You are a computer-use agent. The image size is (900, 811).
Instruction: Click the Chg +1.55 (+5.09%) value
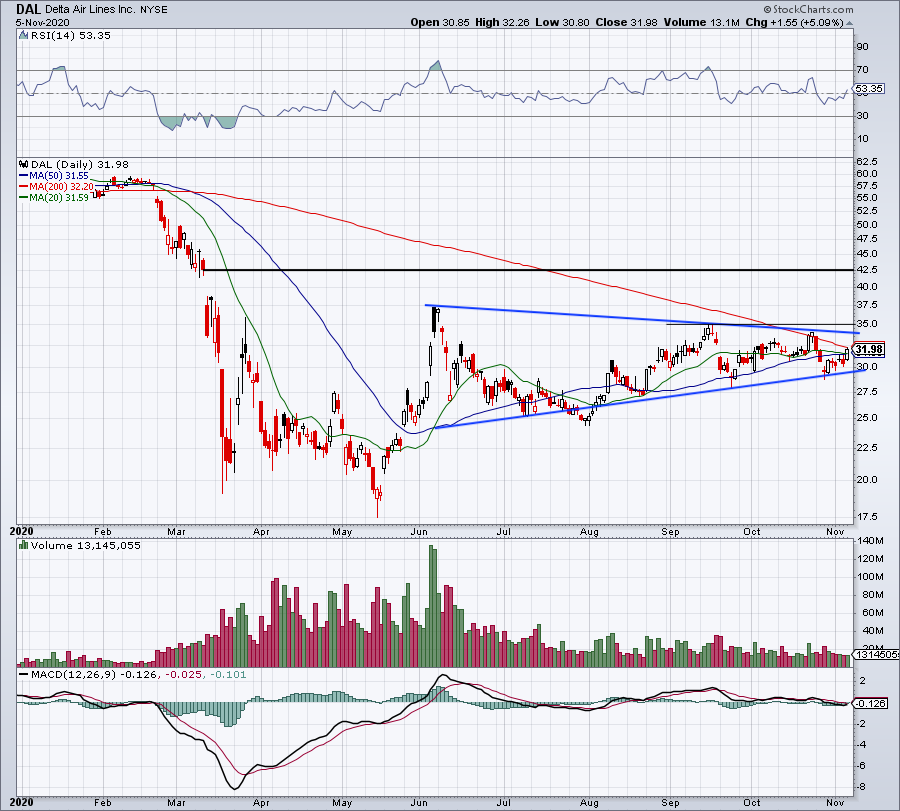794,22
